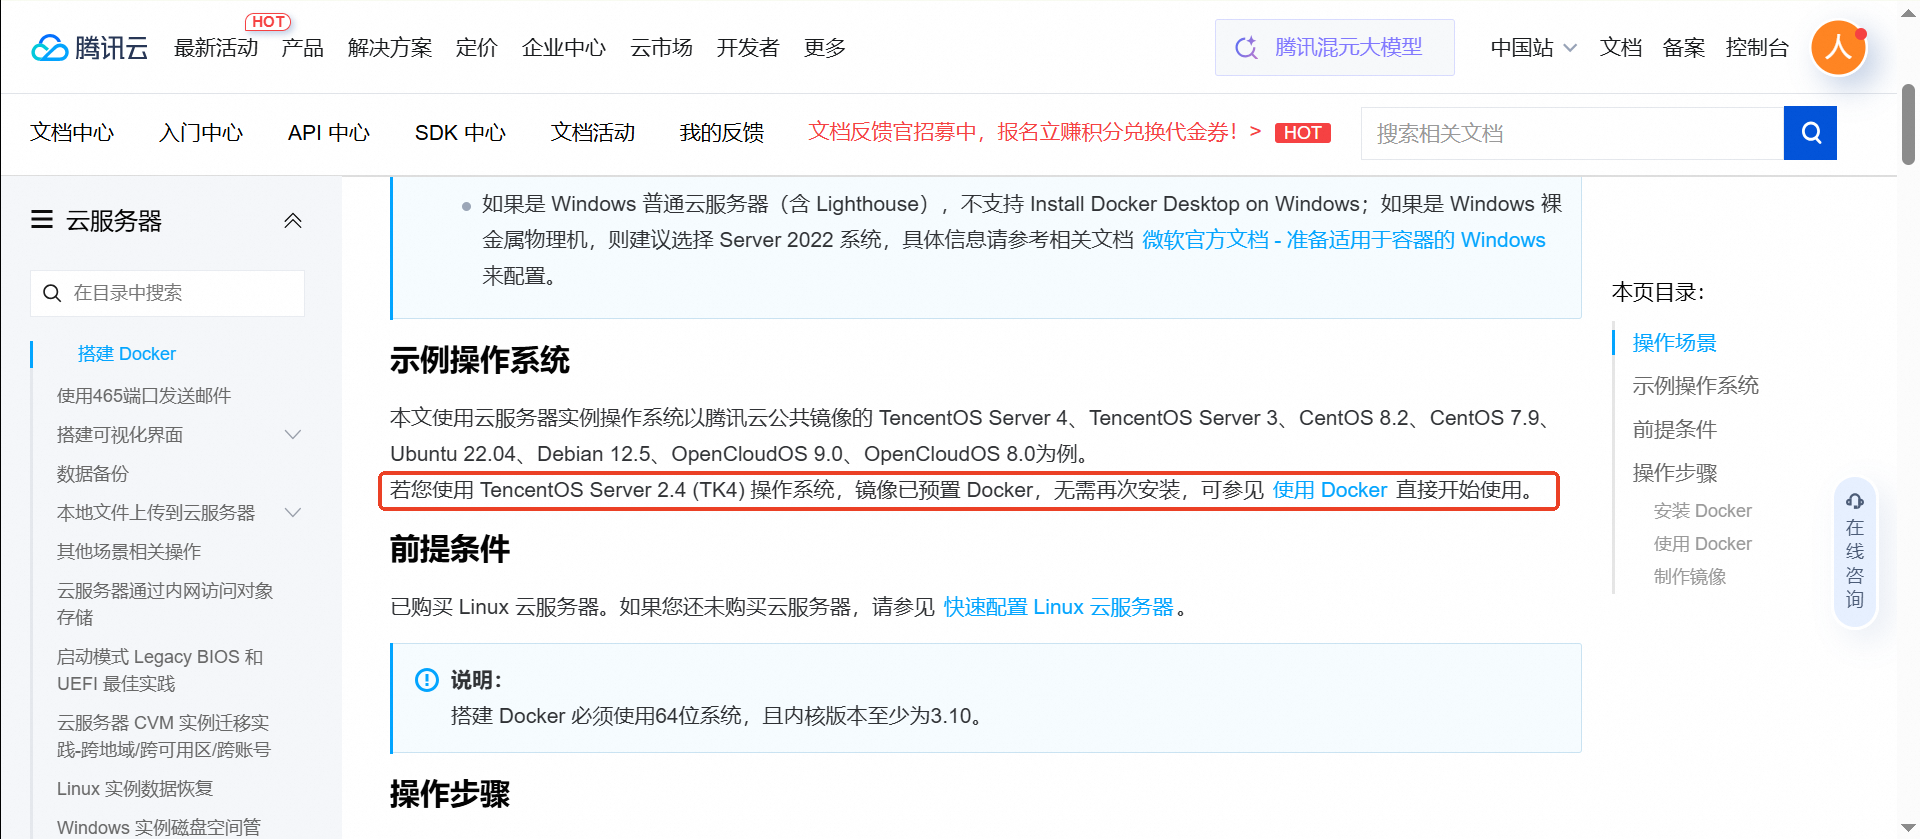Screen dimensions: 1920x839
Task: Click the 文档反馈官招募中 banner link
Action: 1034,132
